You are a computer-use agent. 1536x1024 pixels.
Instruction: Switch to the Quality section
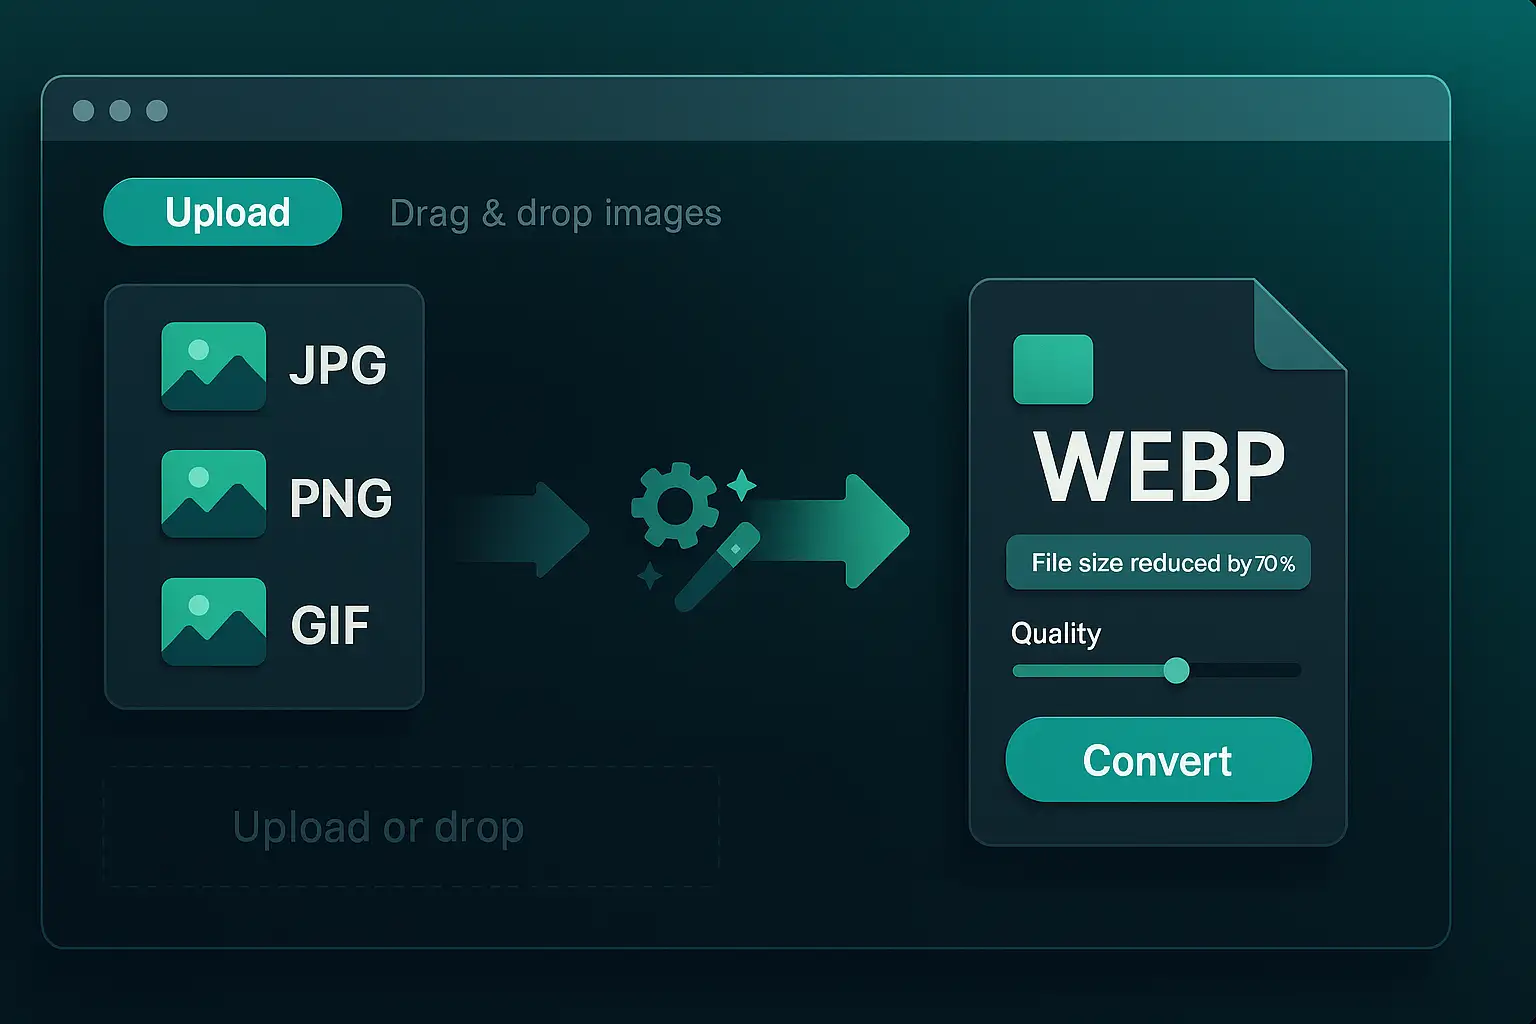[1055, 633]
